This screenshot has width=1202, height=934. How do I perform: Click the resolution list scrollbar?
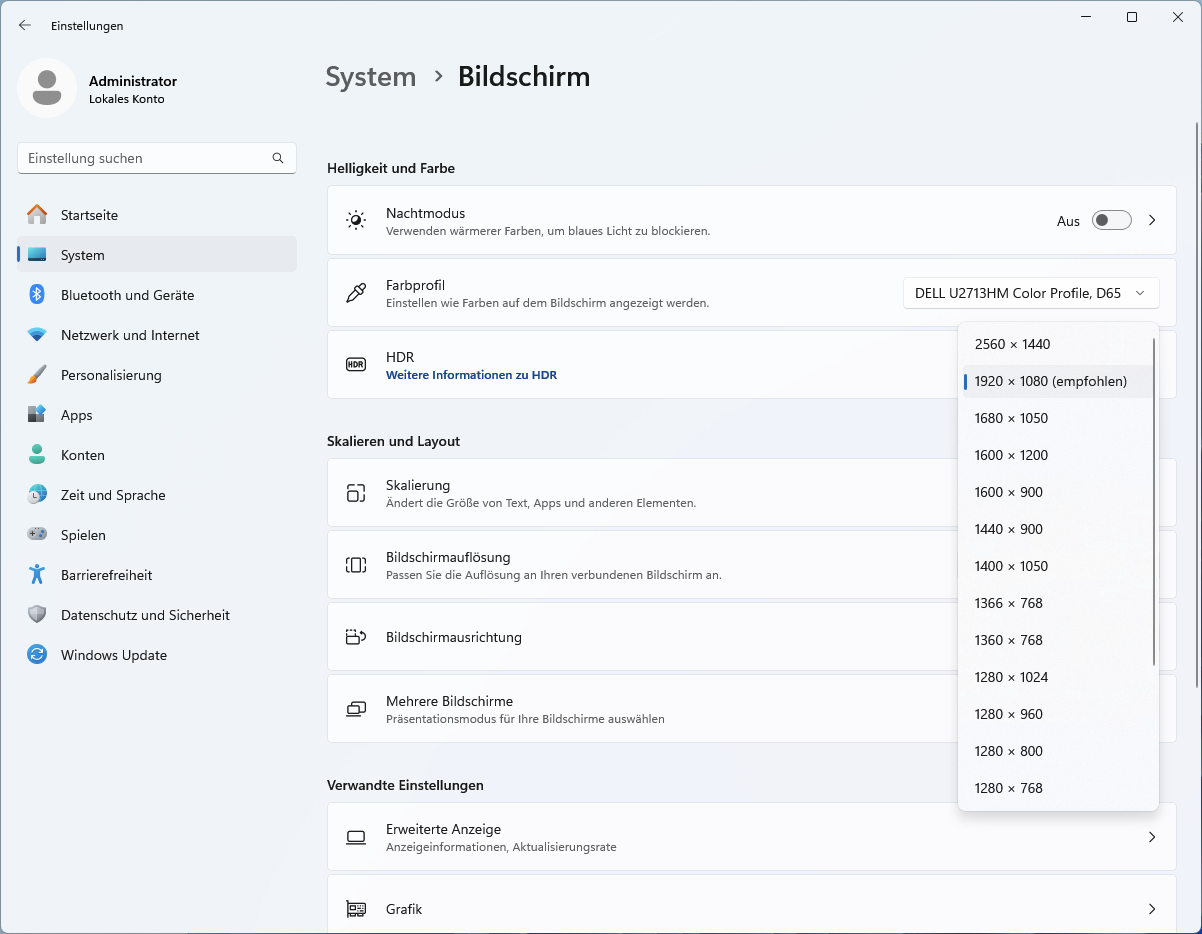(x=1154, y=500)
